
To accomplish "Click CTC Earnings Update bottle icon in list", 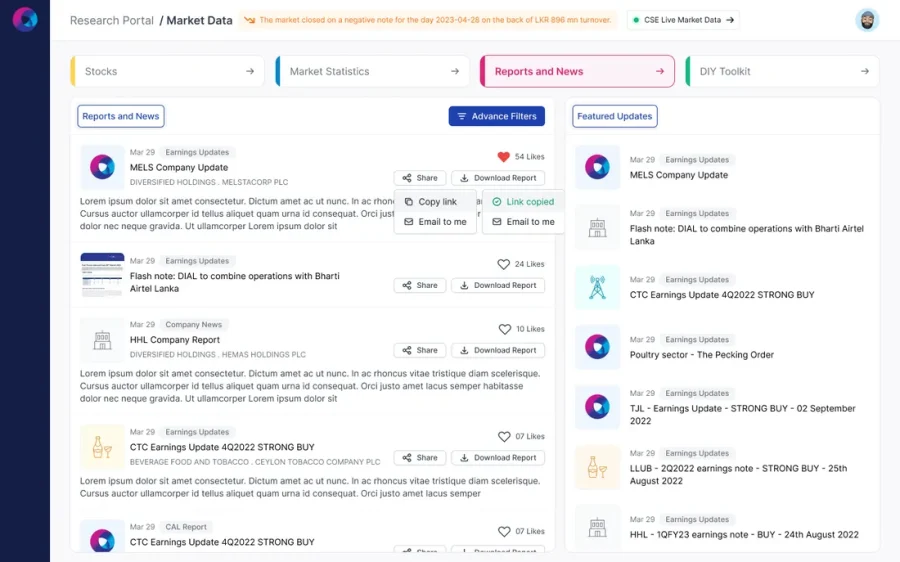I will [102, 447].
